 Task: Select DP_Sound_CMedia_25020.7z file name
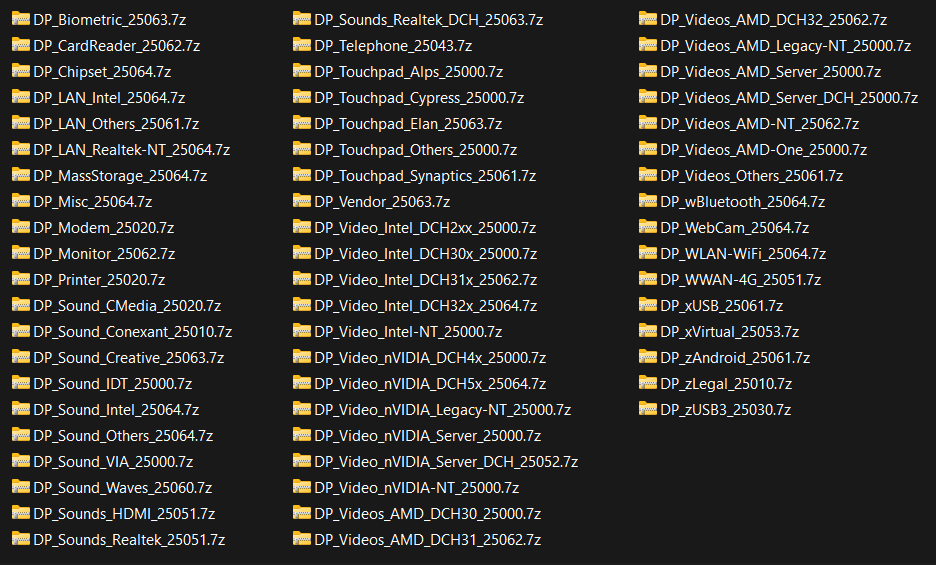127,306
